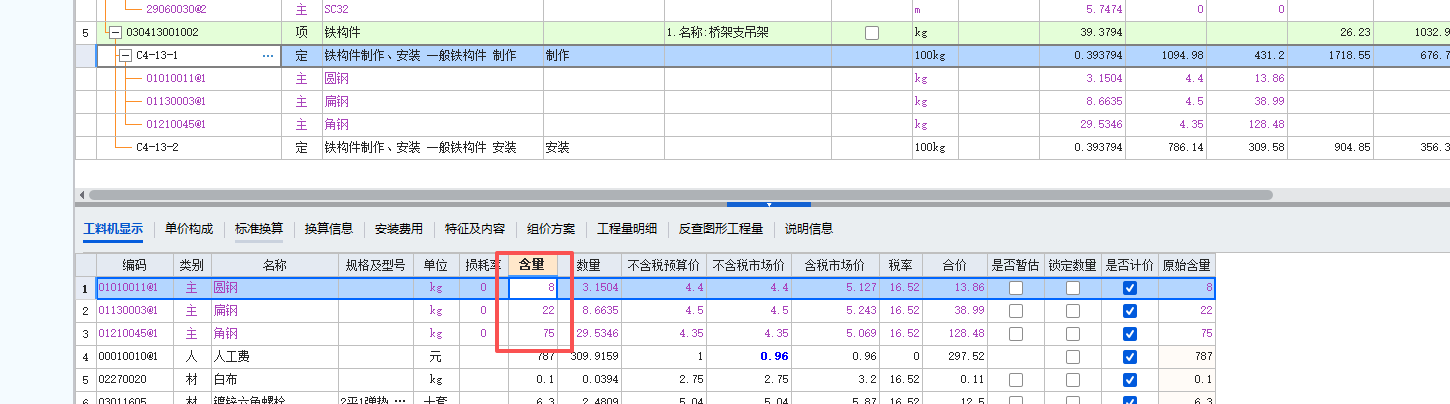Select code 01010011@1 in the lower grid

point(135,288)
